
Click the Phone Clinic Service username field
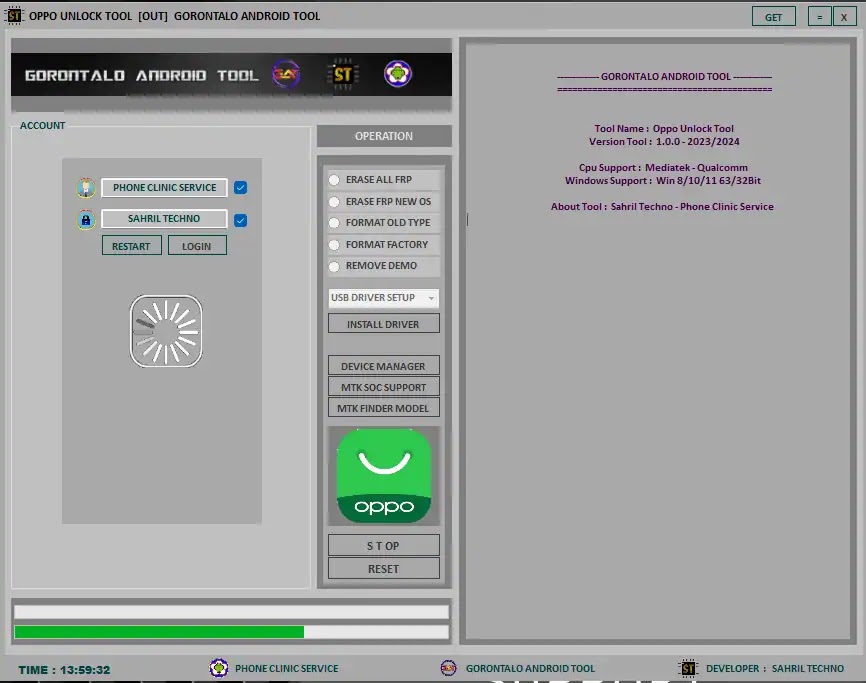(164, 188)
